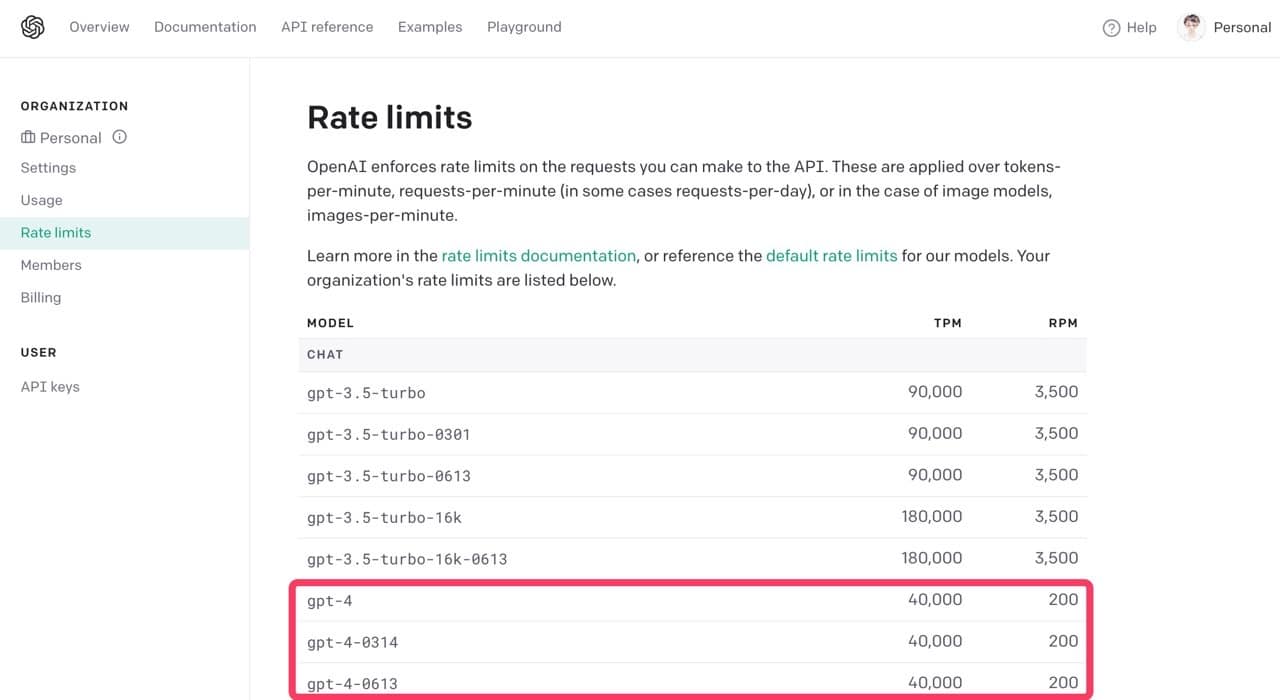Click the USER sidebar heading
Image resolution: width=1280 pixels, height=700 pixels.
(x=39, y=353)
